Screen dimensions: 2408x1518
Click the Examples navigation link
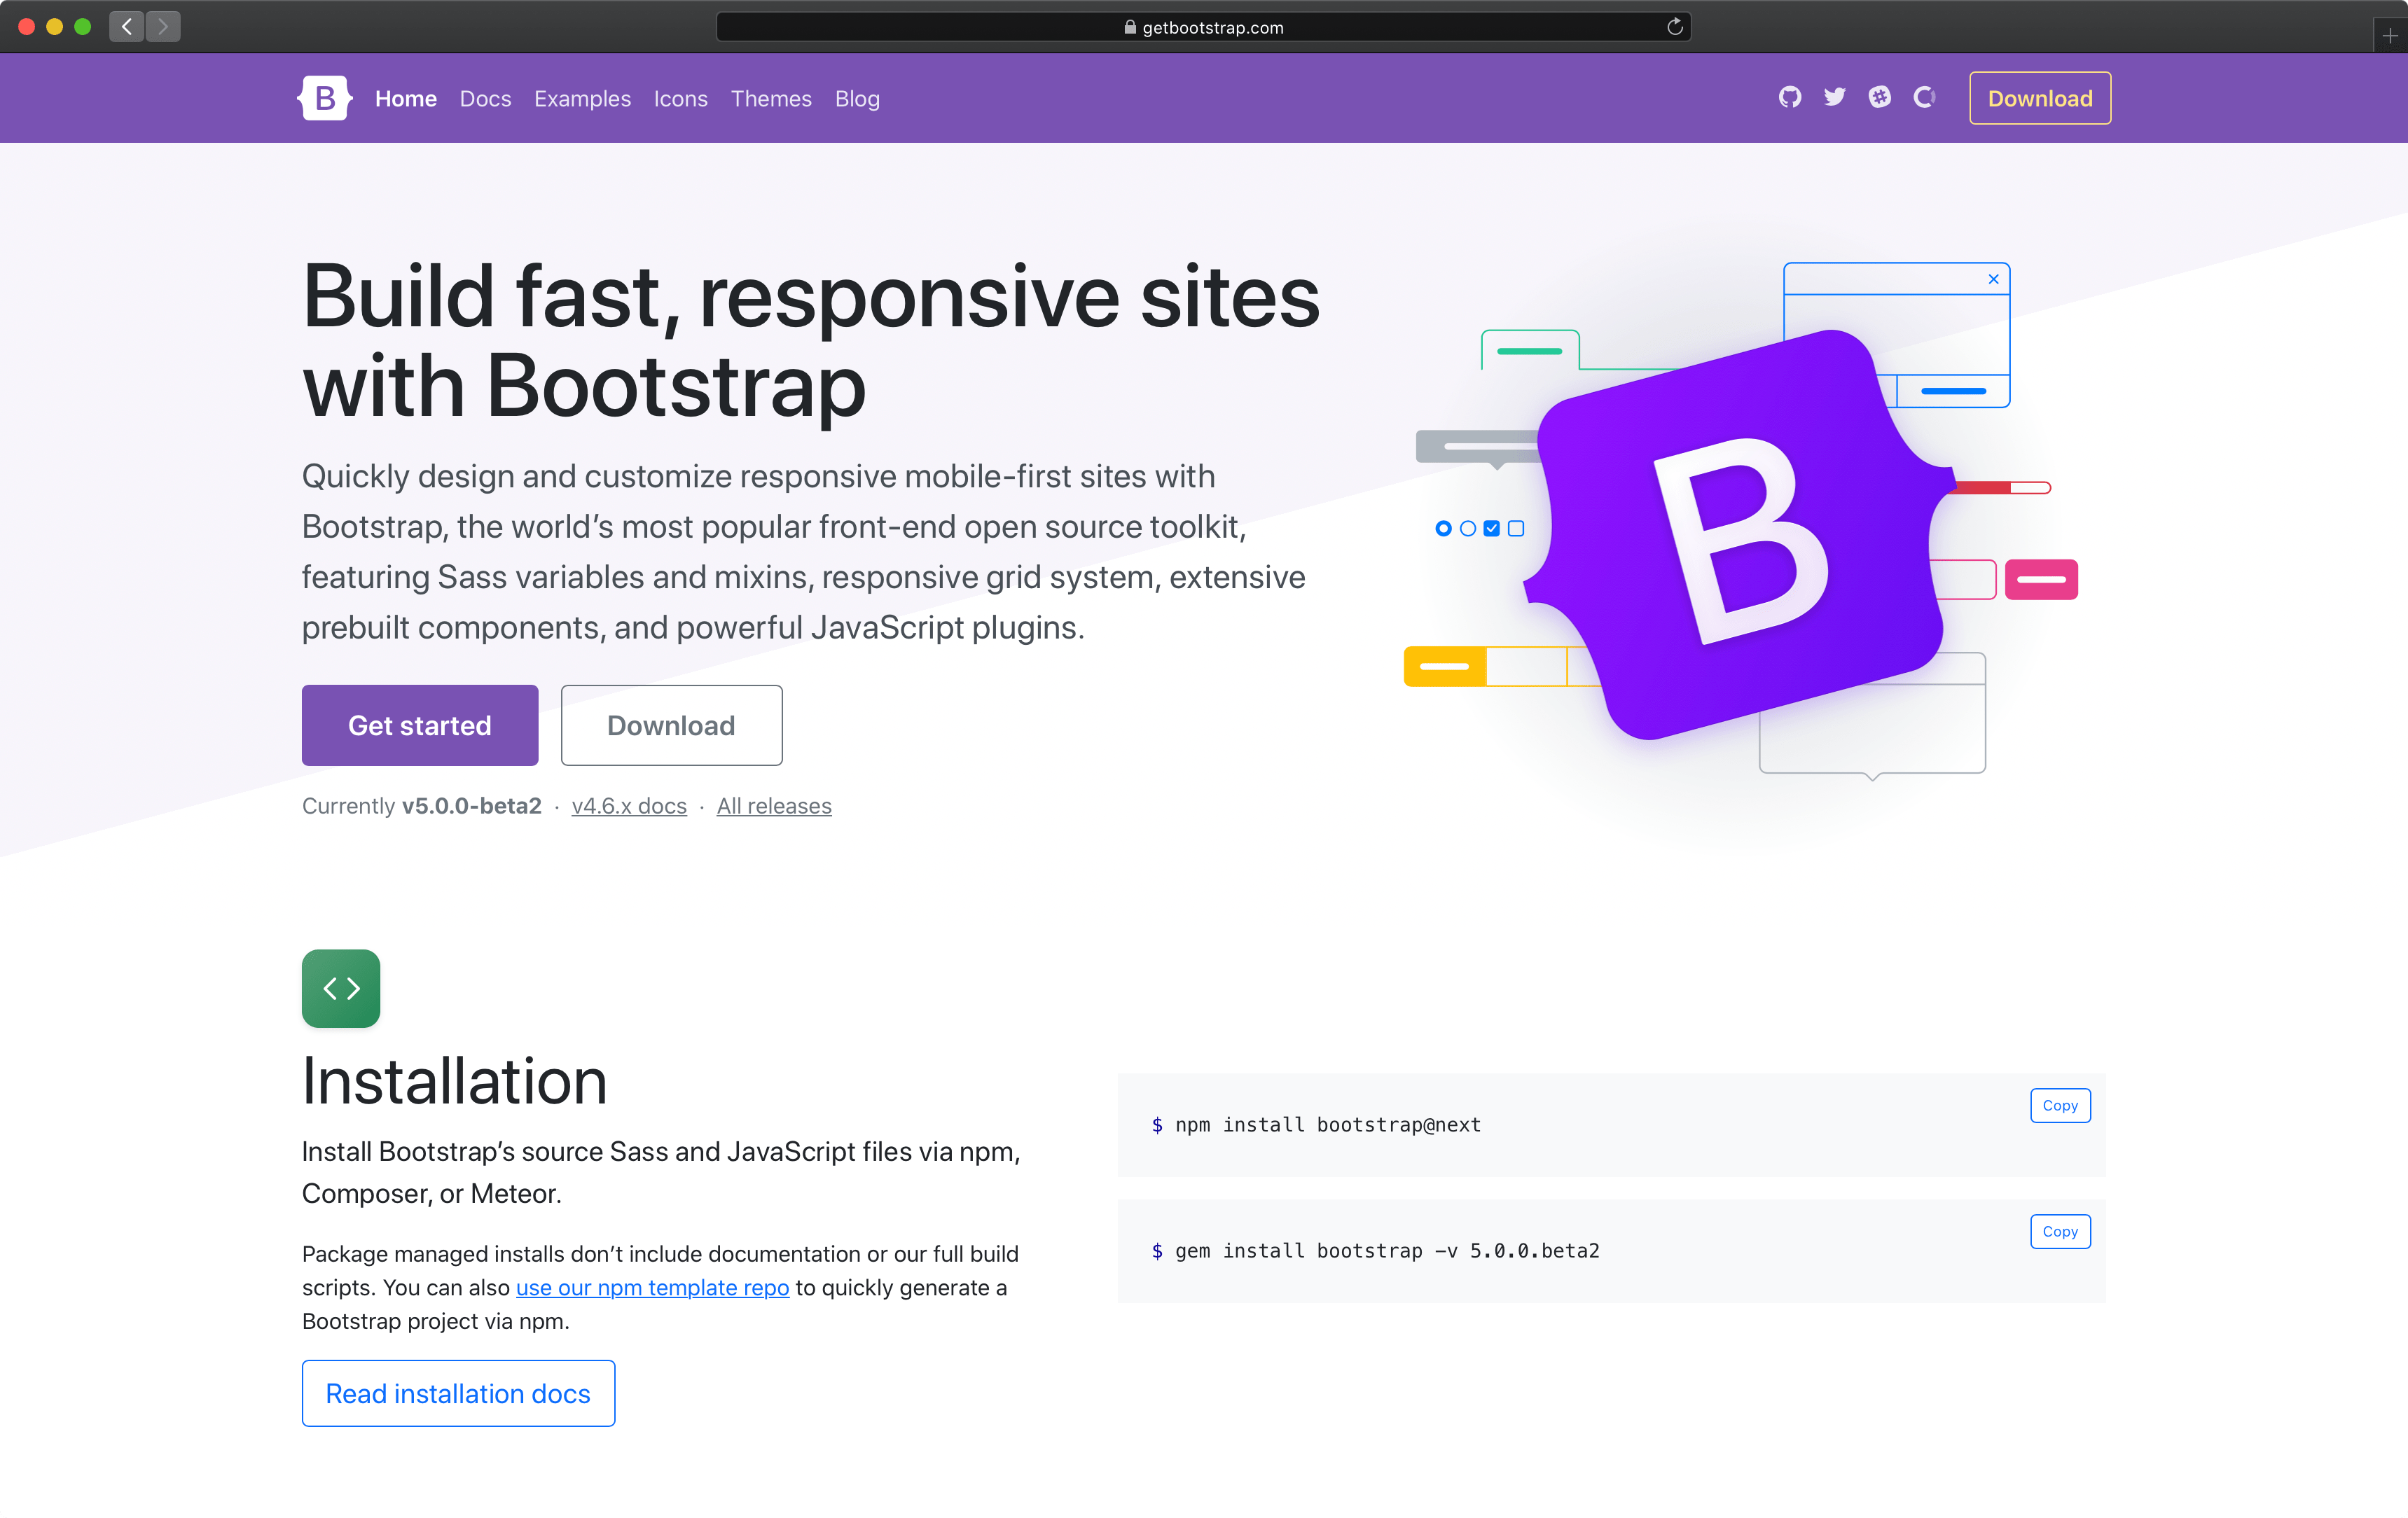pyautogui.click(x=582, y=98)
